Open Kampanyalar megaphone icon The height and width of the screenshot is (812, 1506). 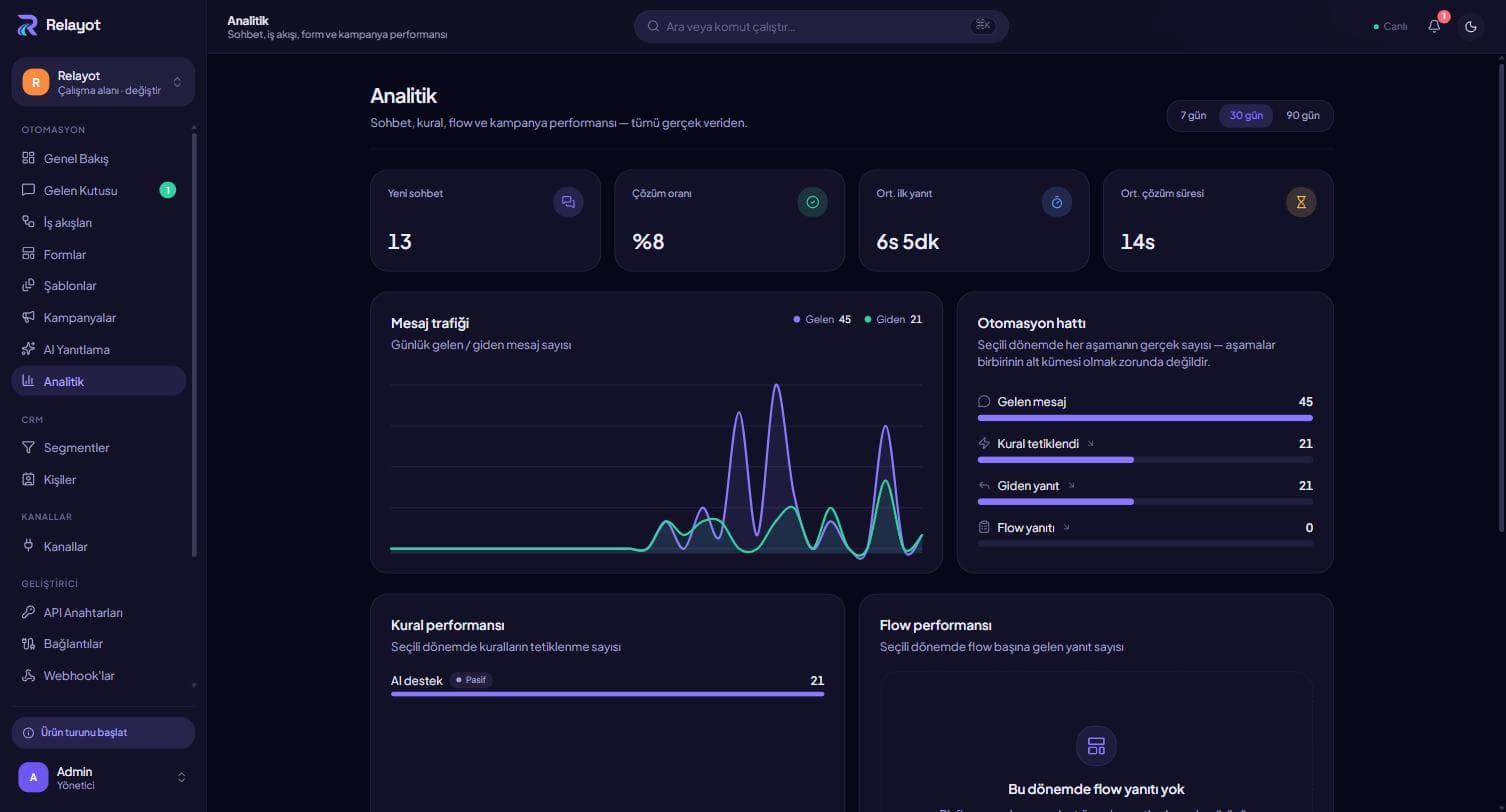[x=28, y=317]
